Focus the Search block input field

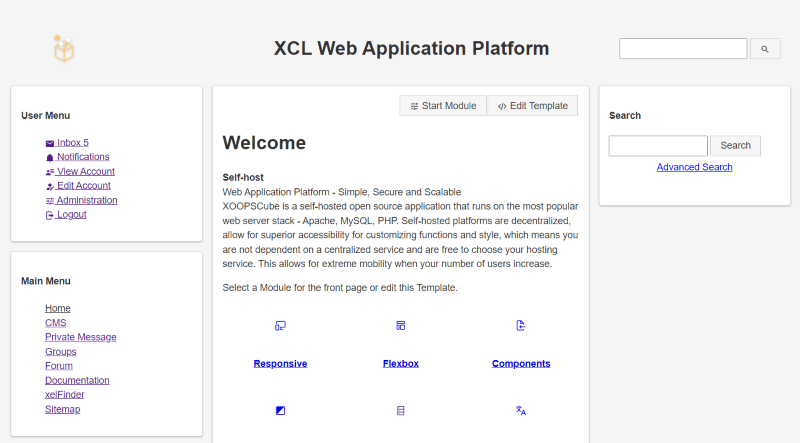coord(658,145)
